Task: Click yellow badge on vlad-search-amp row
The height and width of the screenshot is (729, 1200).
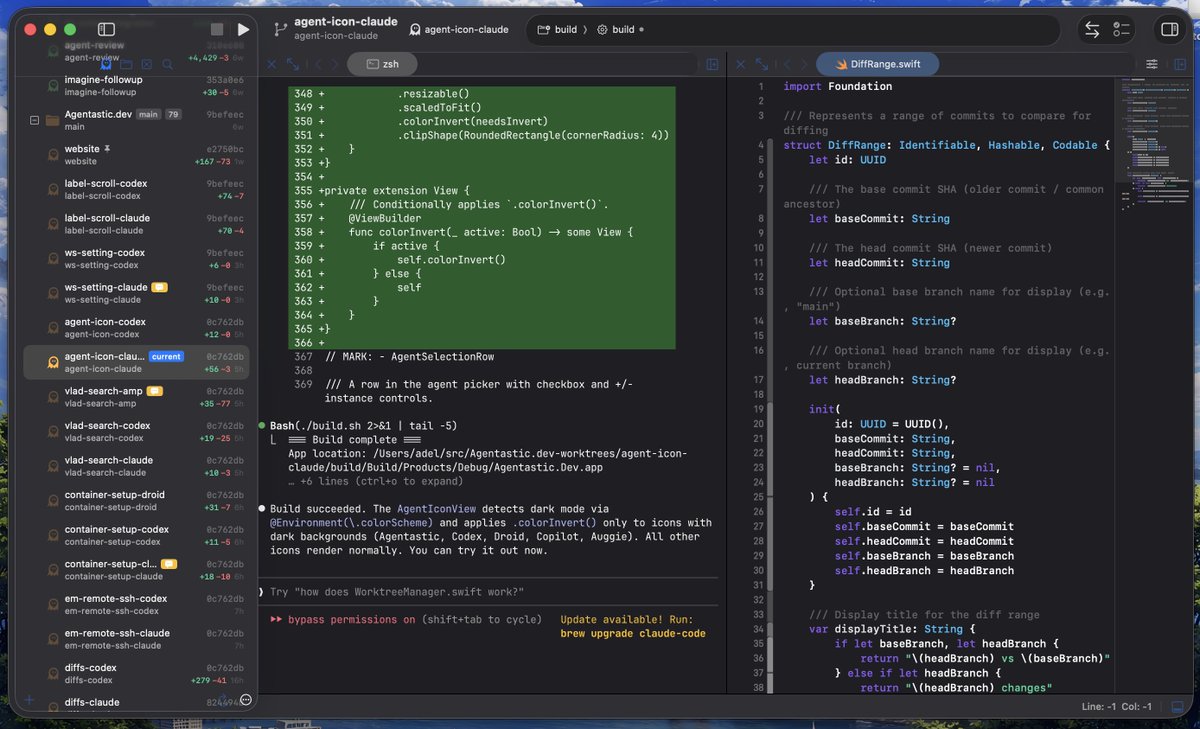Action: coord(155,391)
